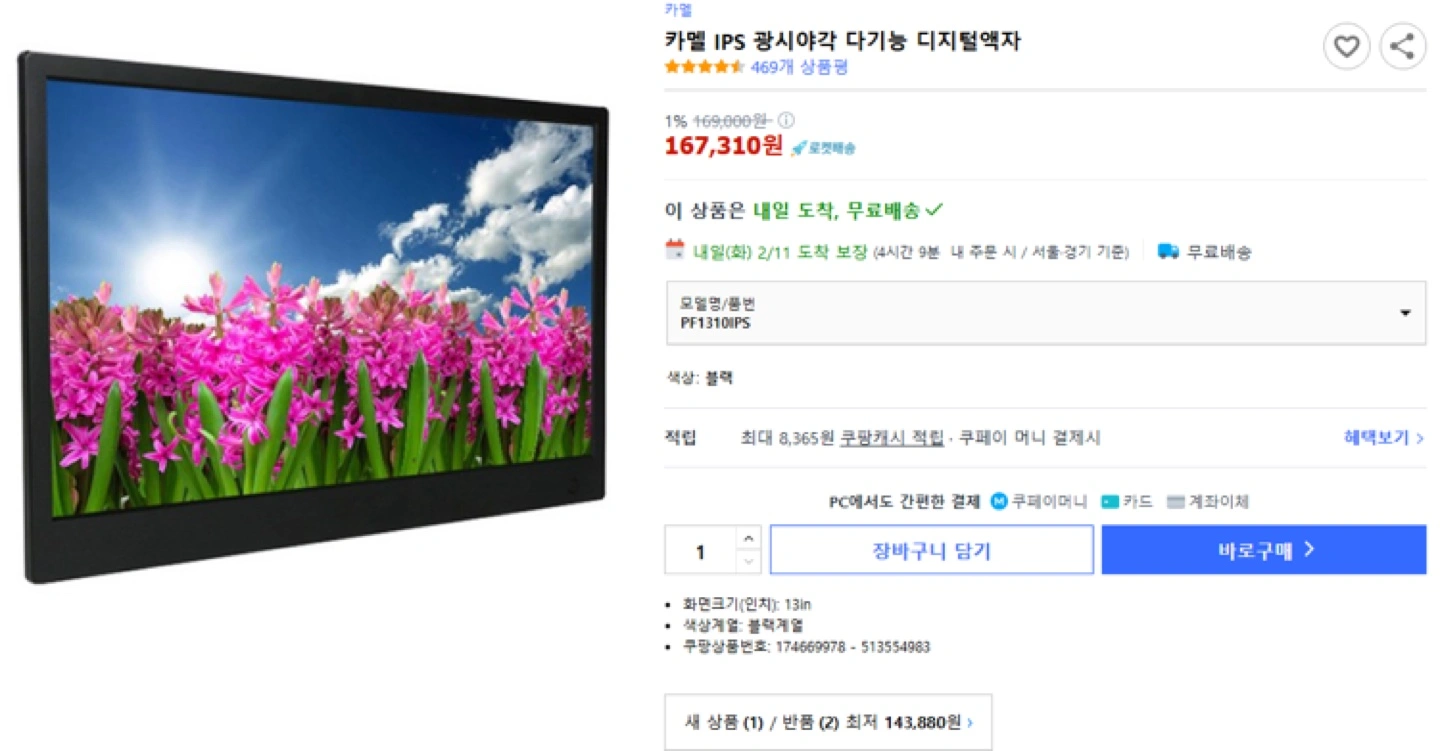Click the quantity input field
Screen dimensions: 1440x751
(x=701, y=551)
